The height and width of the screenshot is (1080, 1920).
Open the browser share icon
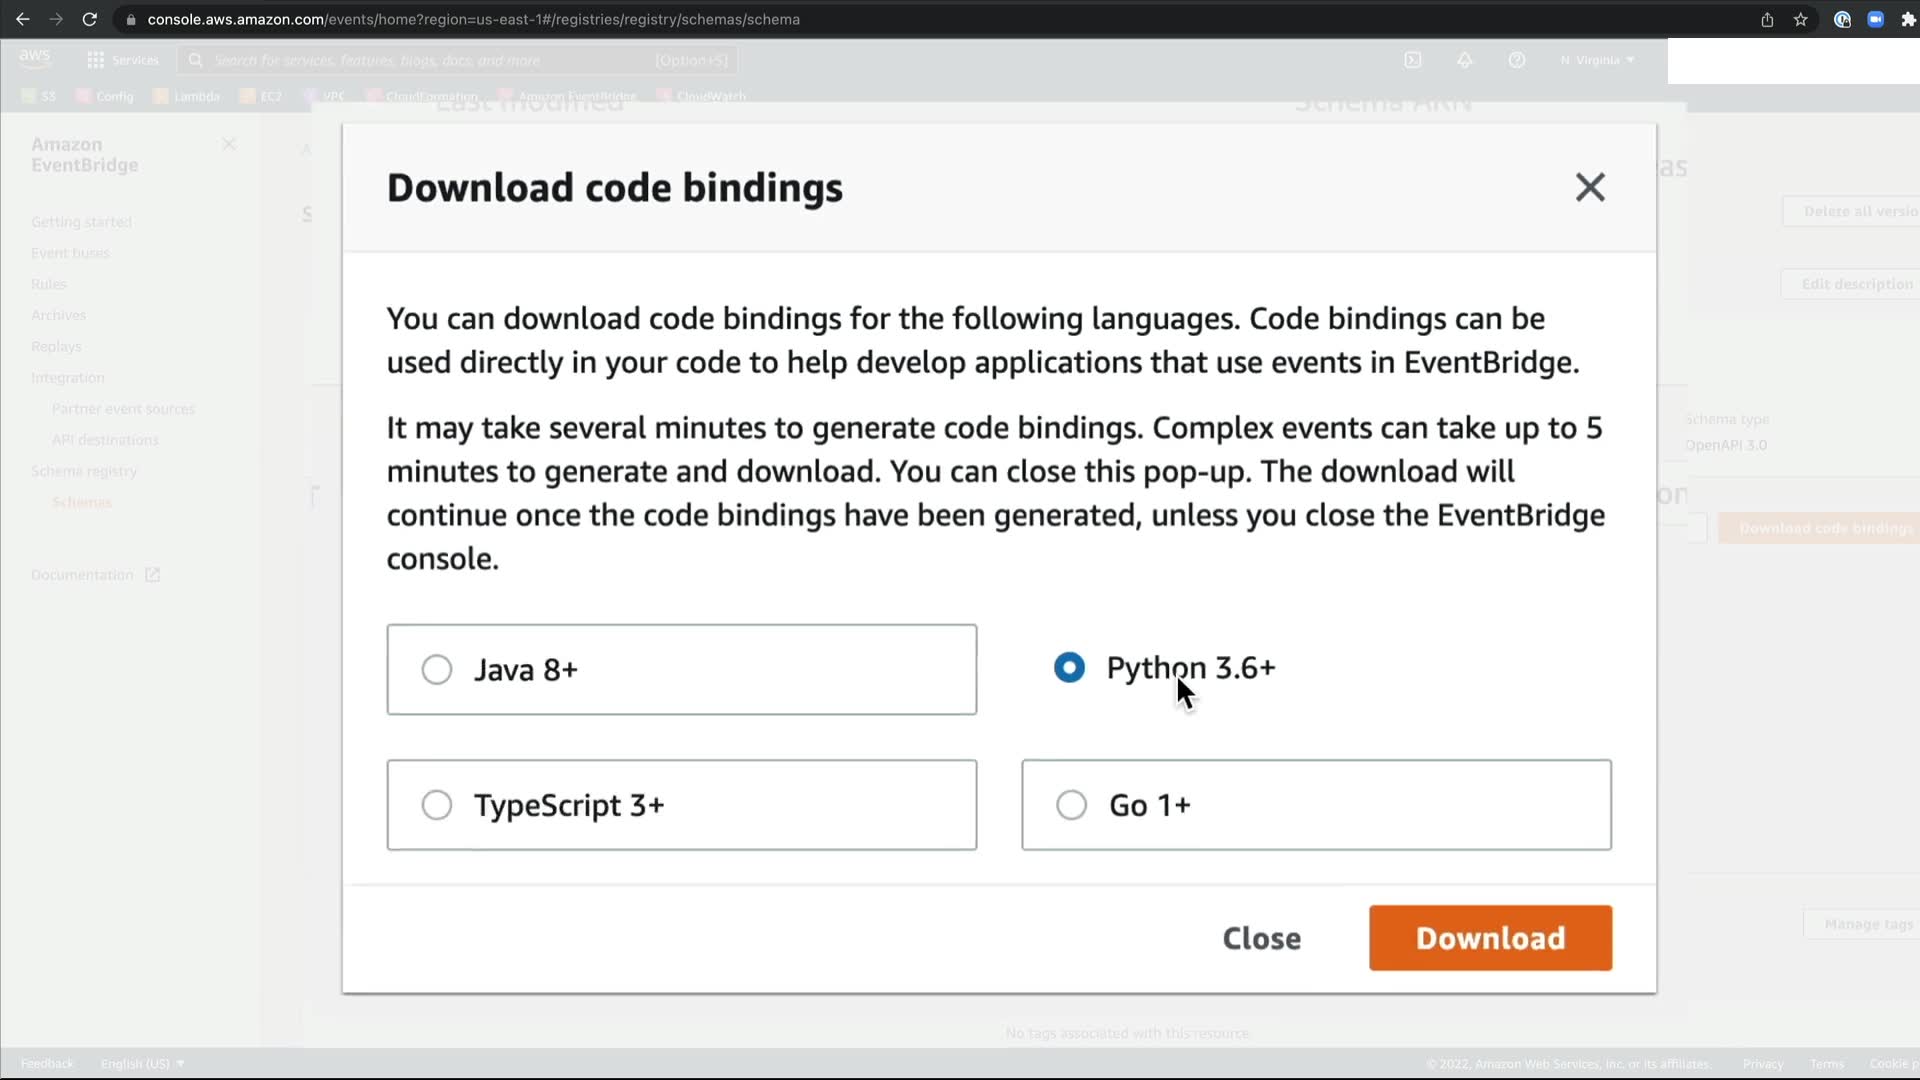[1767, 19]
